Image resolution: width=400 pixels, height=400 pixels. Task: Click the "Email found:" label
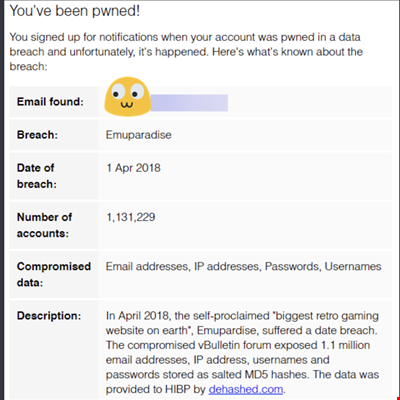pyautogui.click(x=50, y=101)
